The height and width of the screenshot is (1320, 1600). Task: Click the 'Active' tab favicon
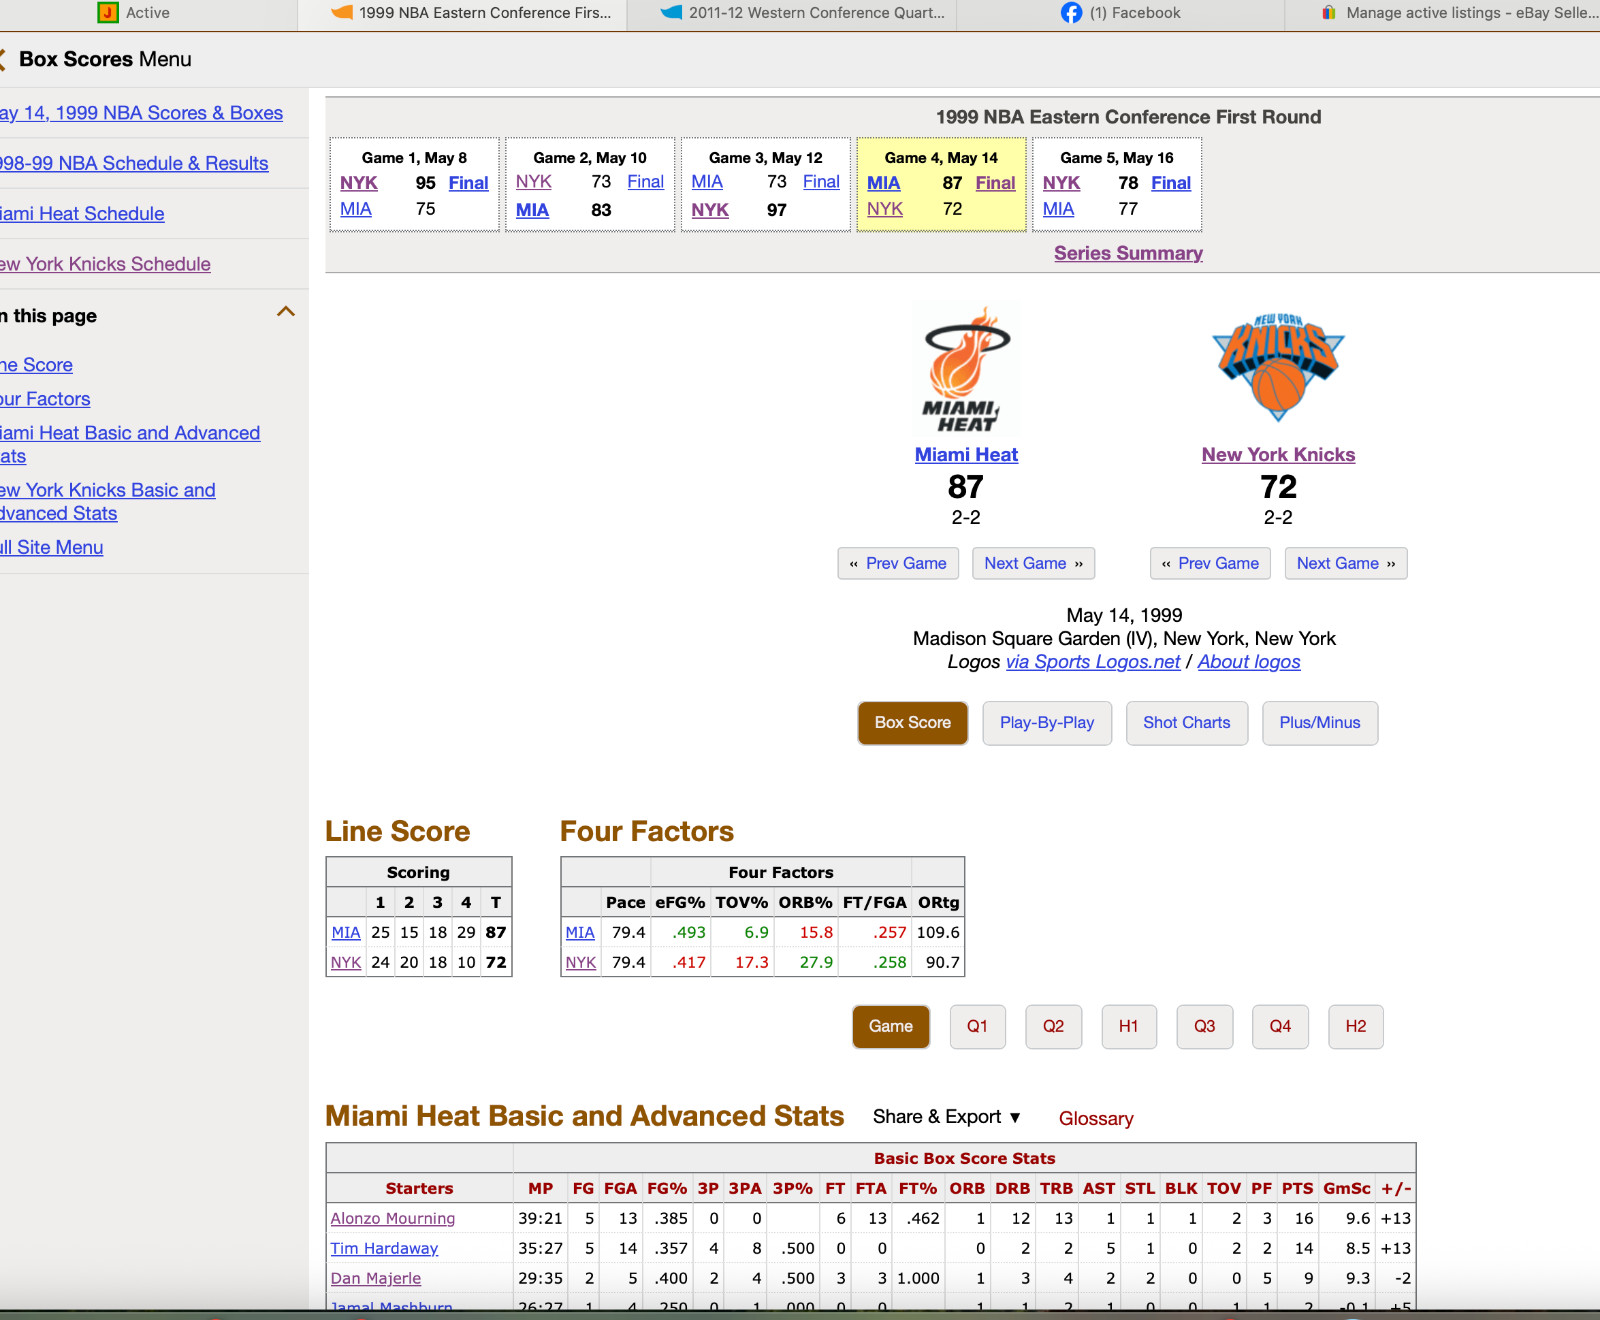(108, 13)
